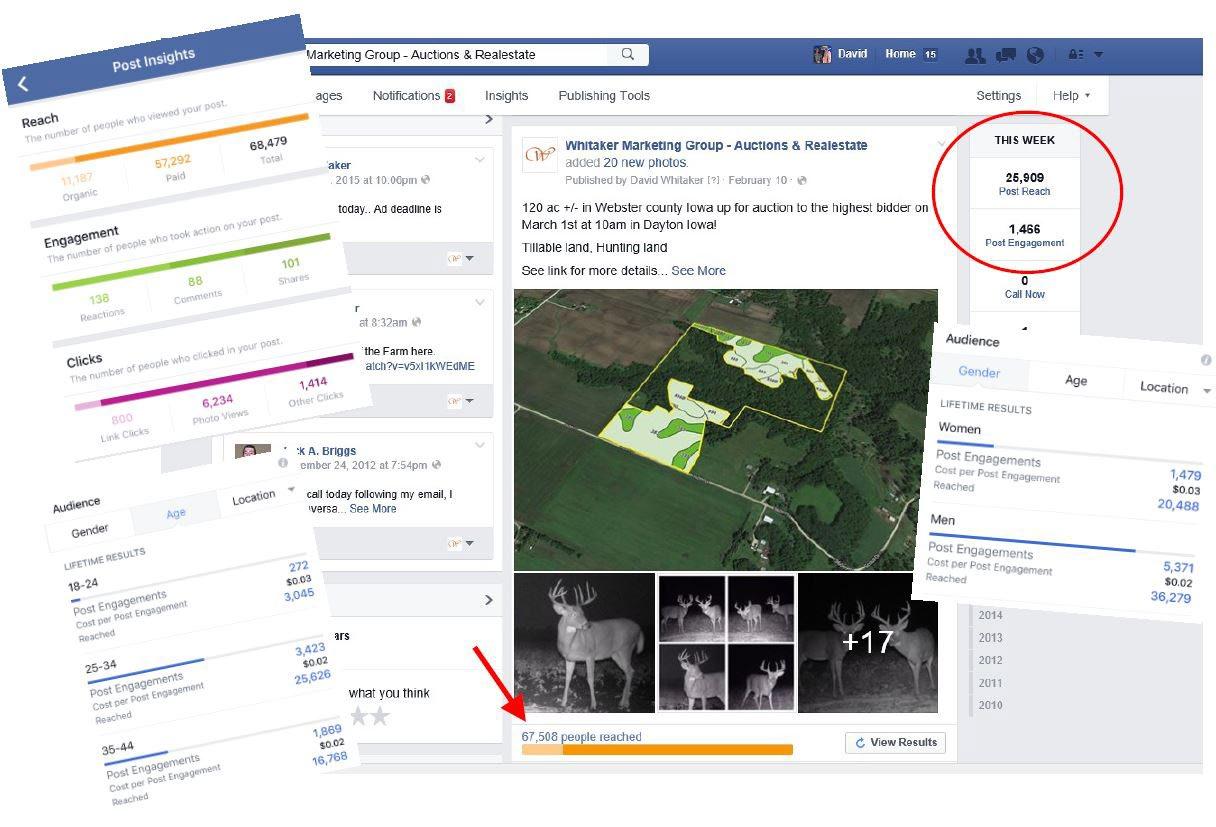Click the orange Reach bar in Post Insights
The height and width of the screenshot is (827, 1216).
170,143
